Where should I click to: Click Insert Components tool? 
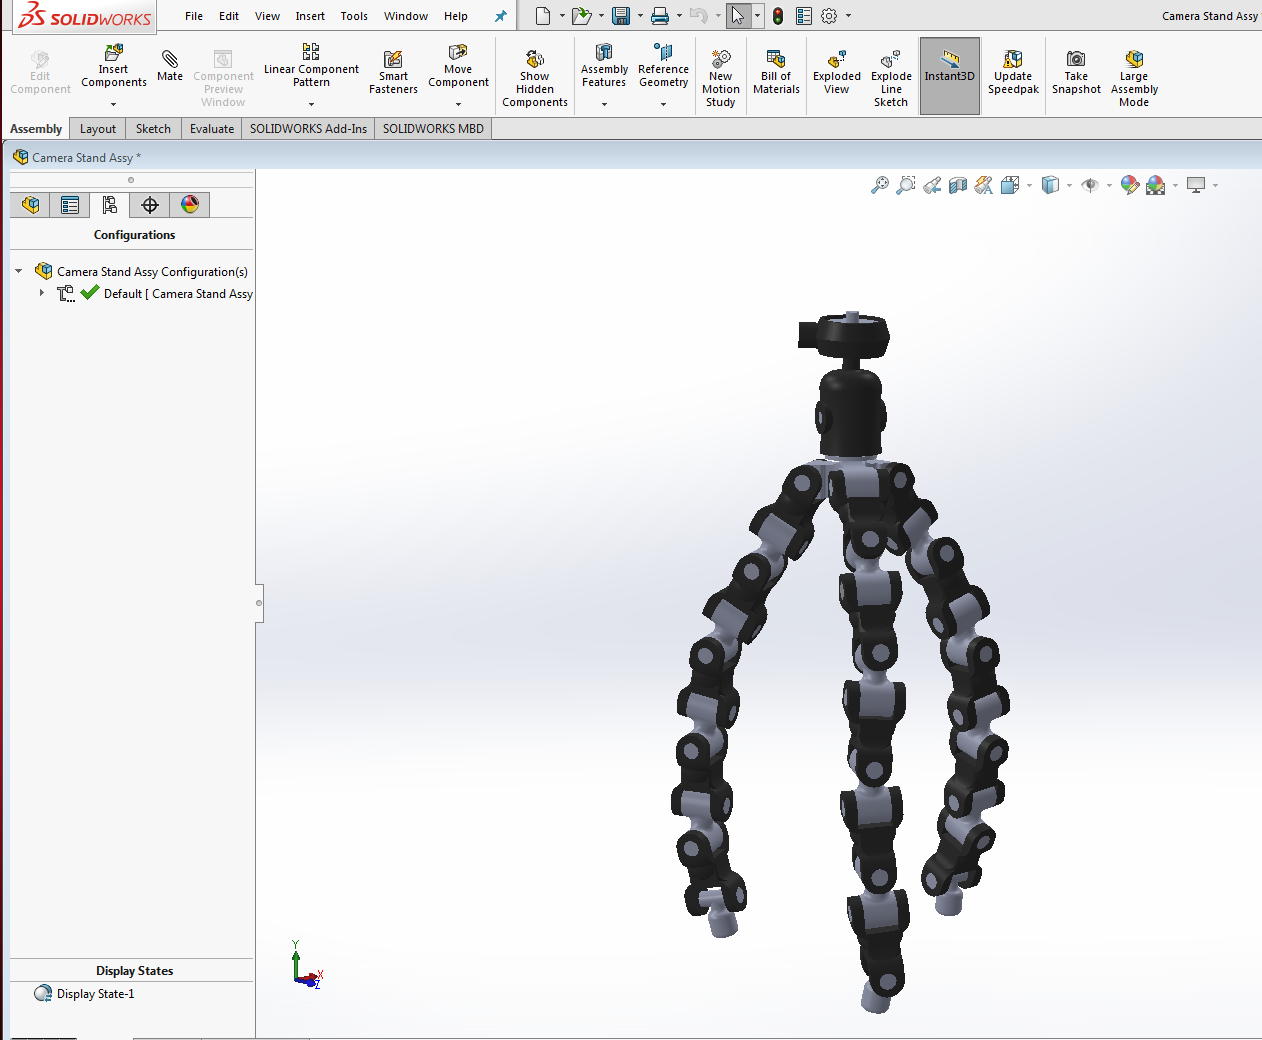[114, 65]
